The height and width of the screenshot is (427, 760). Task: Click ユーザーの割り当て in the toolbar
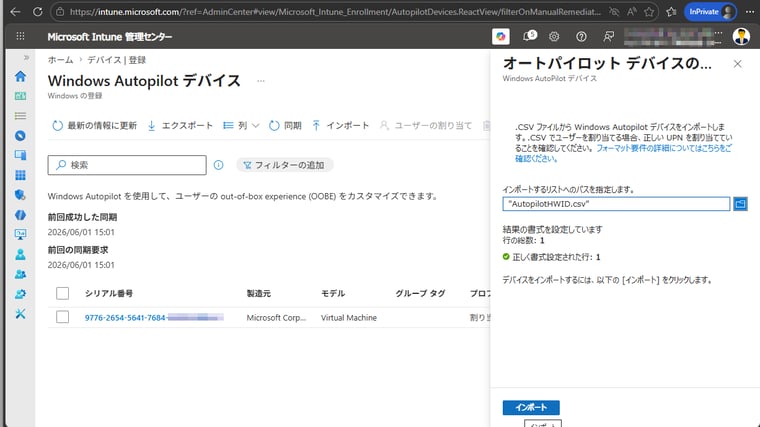pyautogui.click(x=426, y=126)
